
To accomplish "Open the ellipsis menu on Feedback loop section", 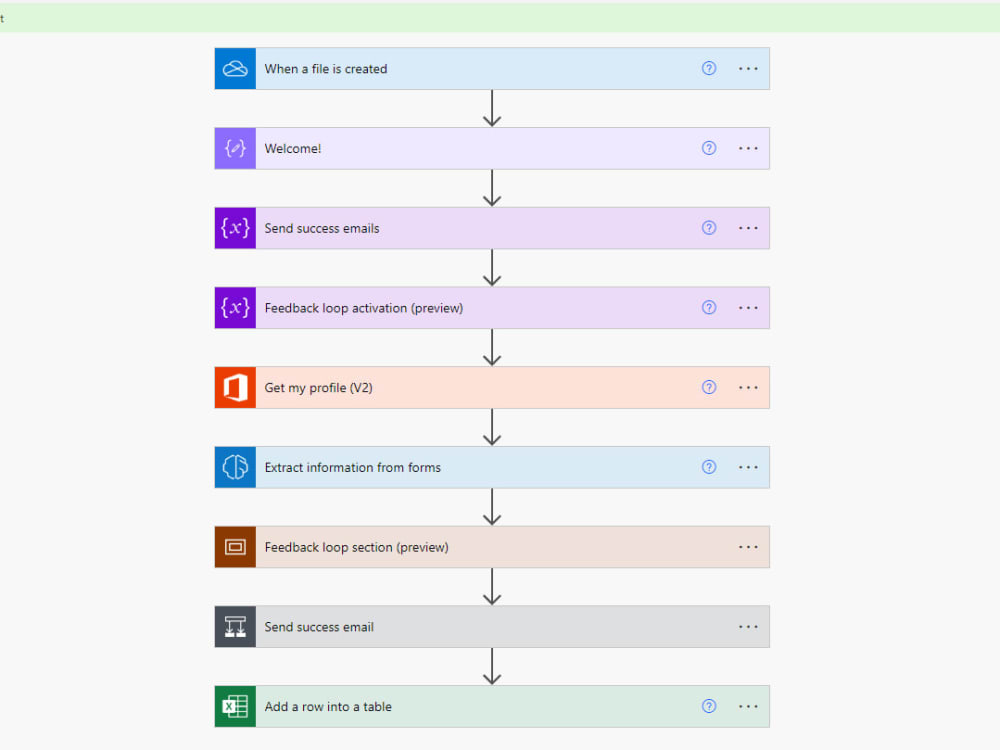I will pyautogui.click(x=748, y=547).
